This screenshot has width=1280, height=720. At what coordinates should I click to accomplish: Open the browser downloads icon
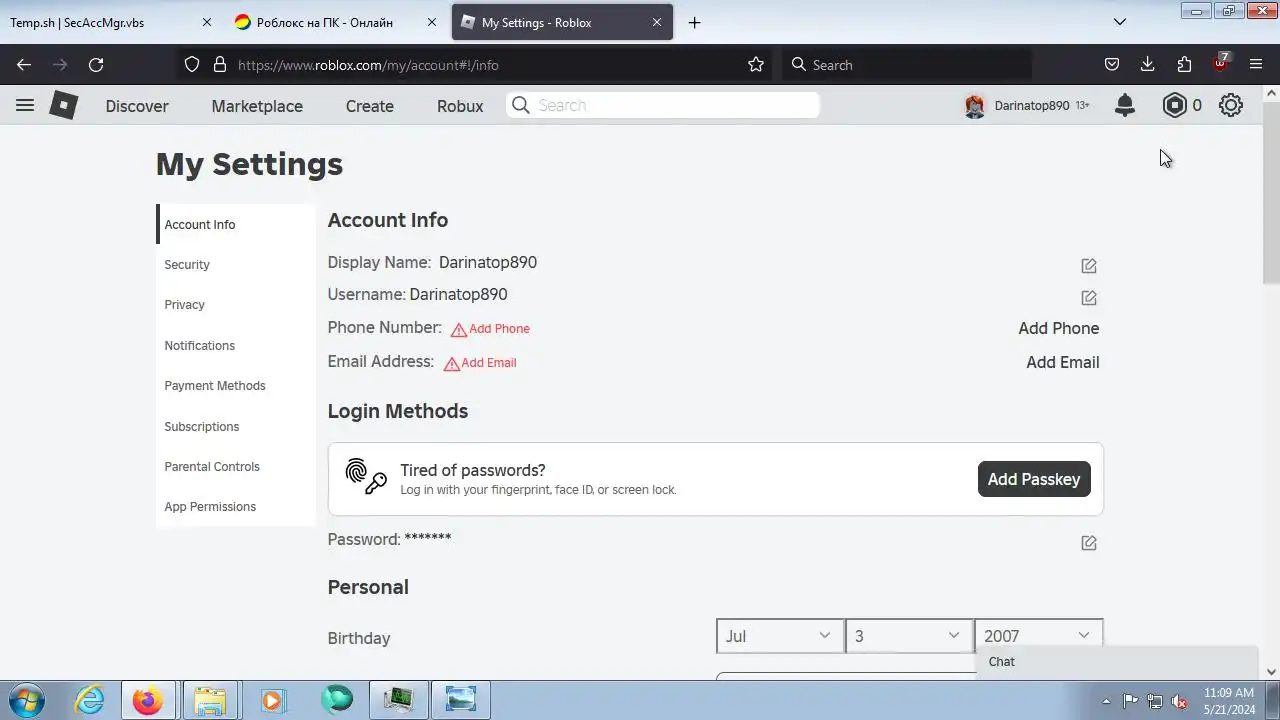[x=1148, y=64]
